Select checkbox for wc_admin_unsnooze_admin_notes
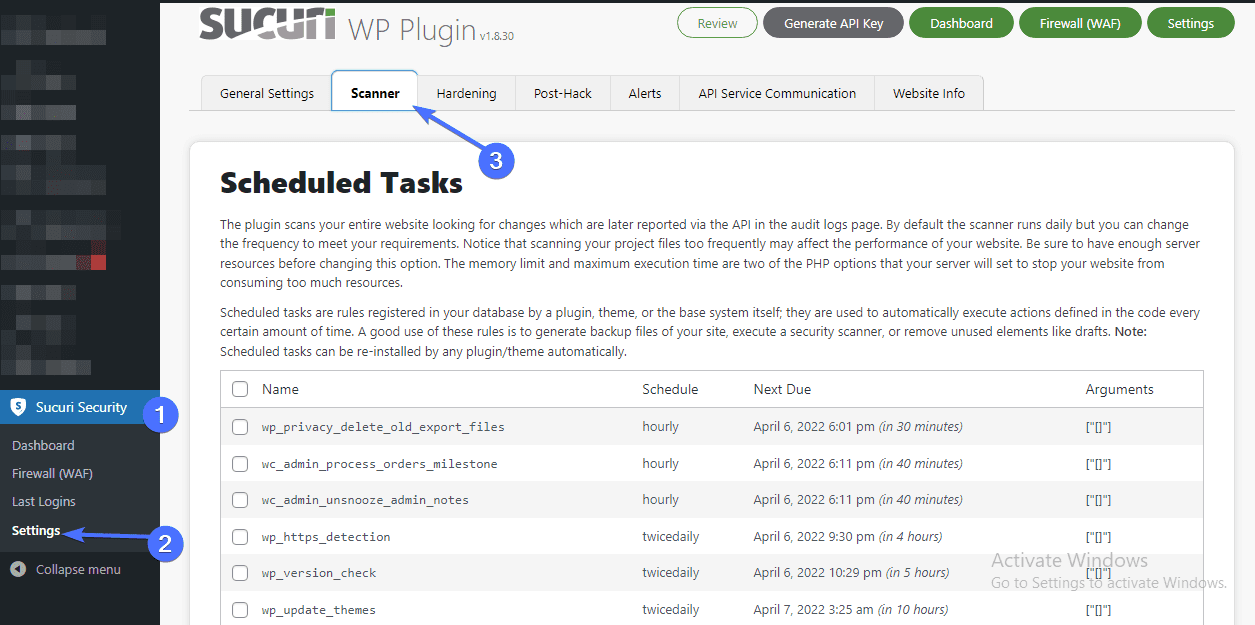The width and height of the screenshot is (1255, 625). pyautogui.click(x=240, y=500)
